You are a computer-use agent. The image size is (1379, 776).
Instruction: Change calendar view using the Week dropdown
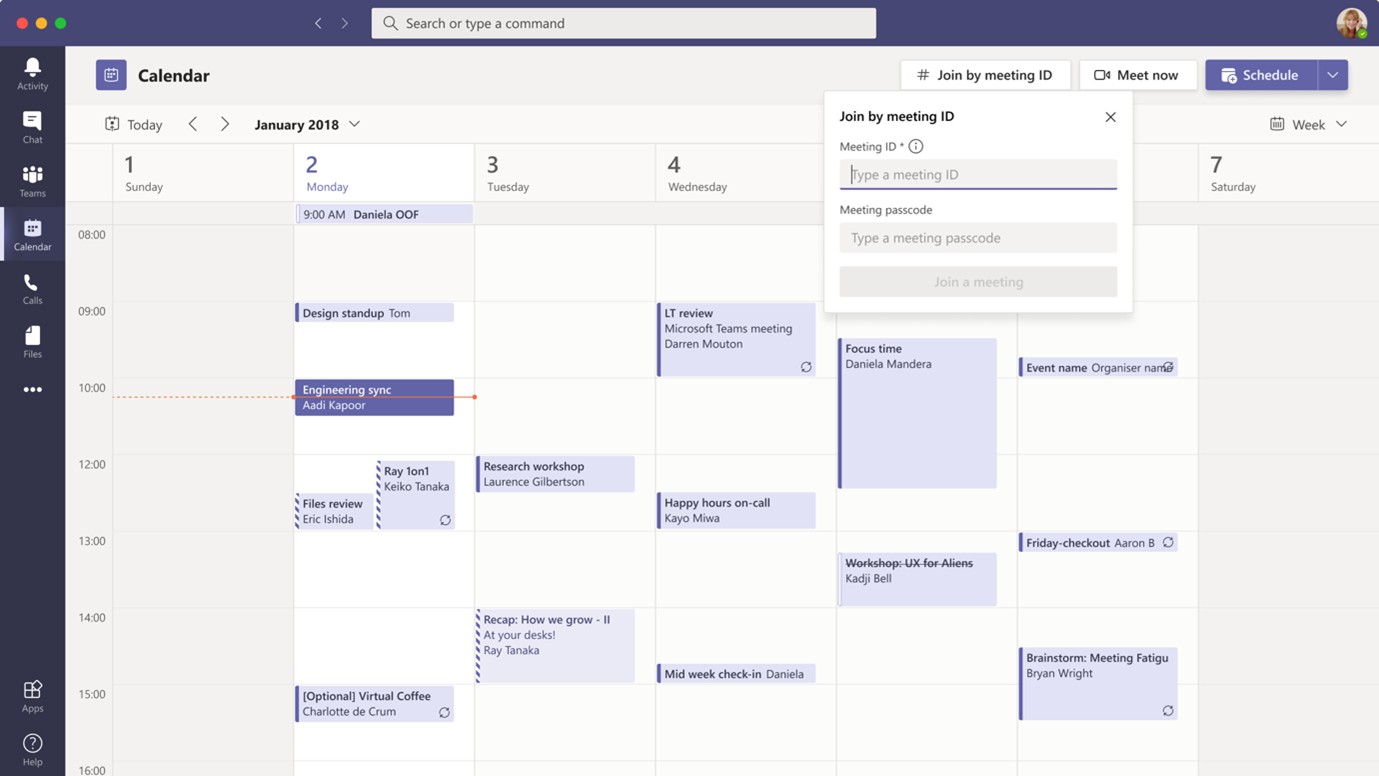coord(1308,123)
